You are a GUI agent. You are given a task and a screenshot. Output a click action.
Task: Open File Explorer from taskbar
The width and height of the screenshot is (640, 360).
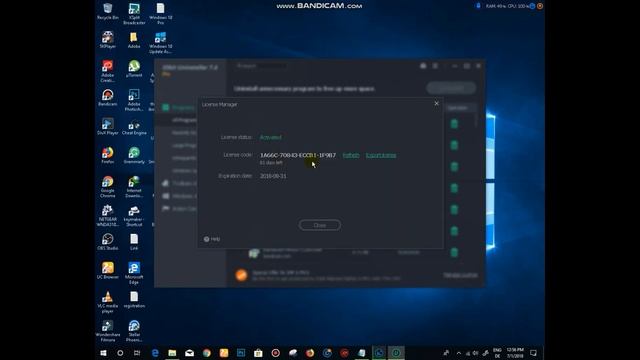click(172, 353)
